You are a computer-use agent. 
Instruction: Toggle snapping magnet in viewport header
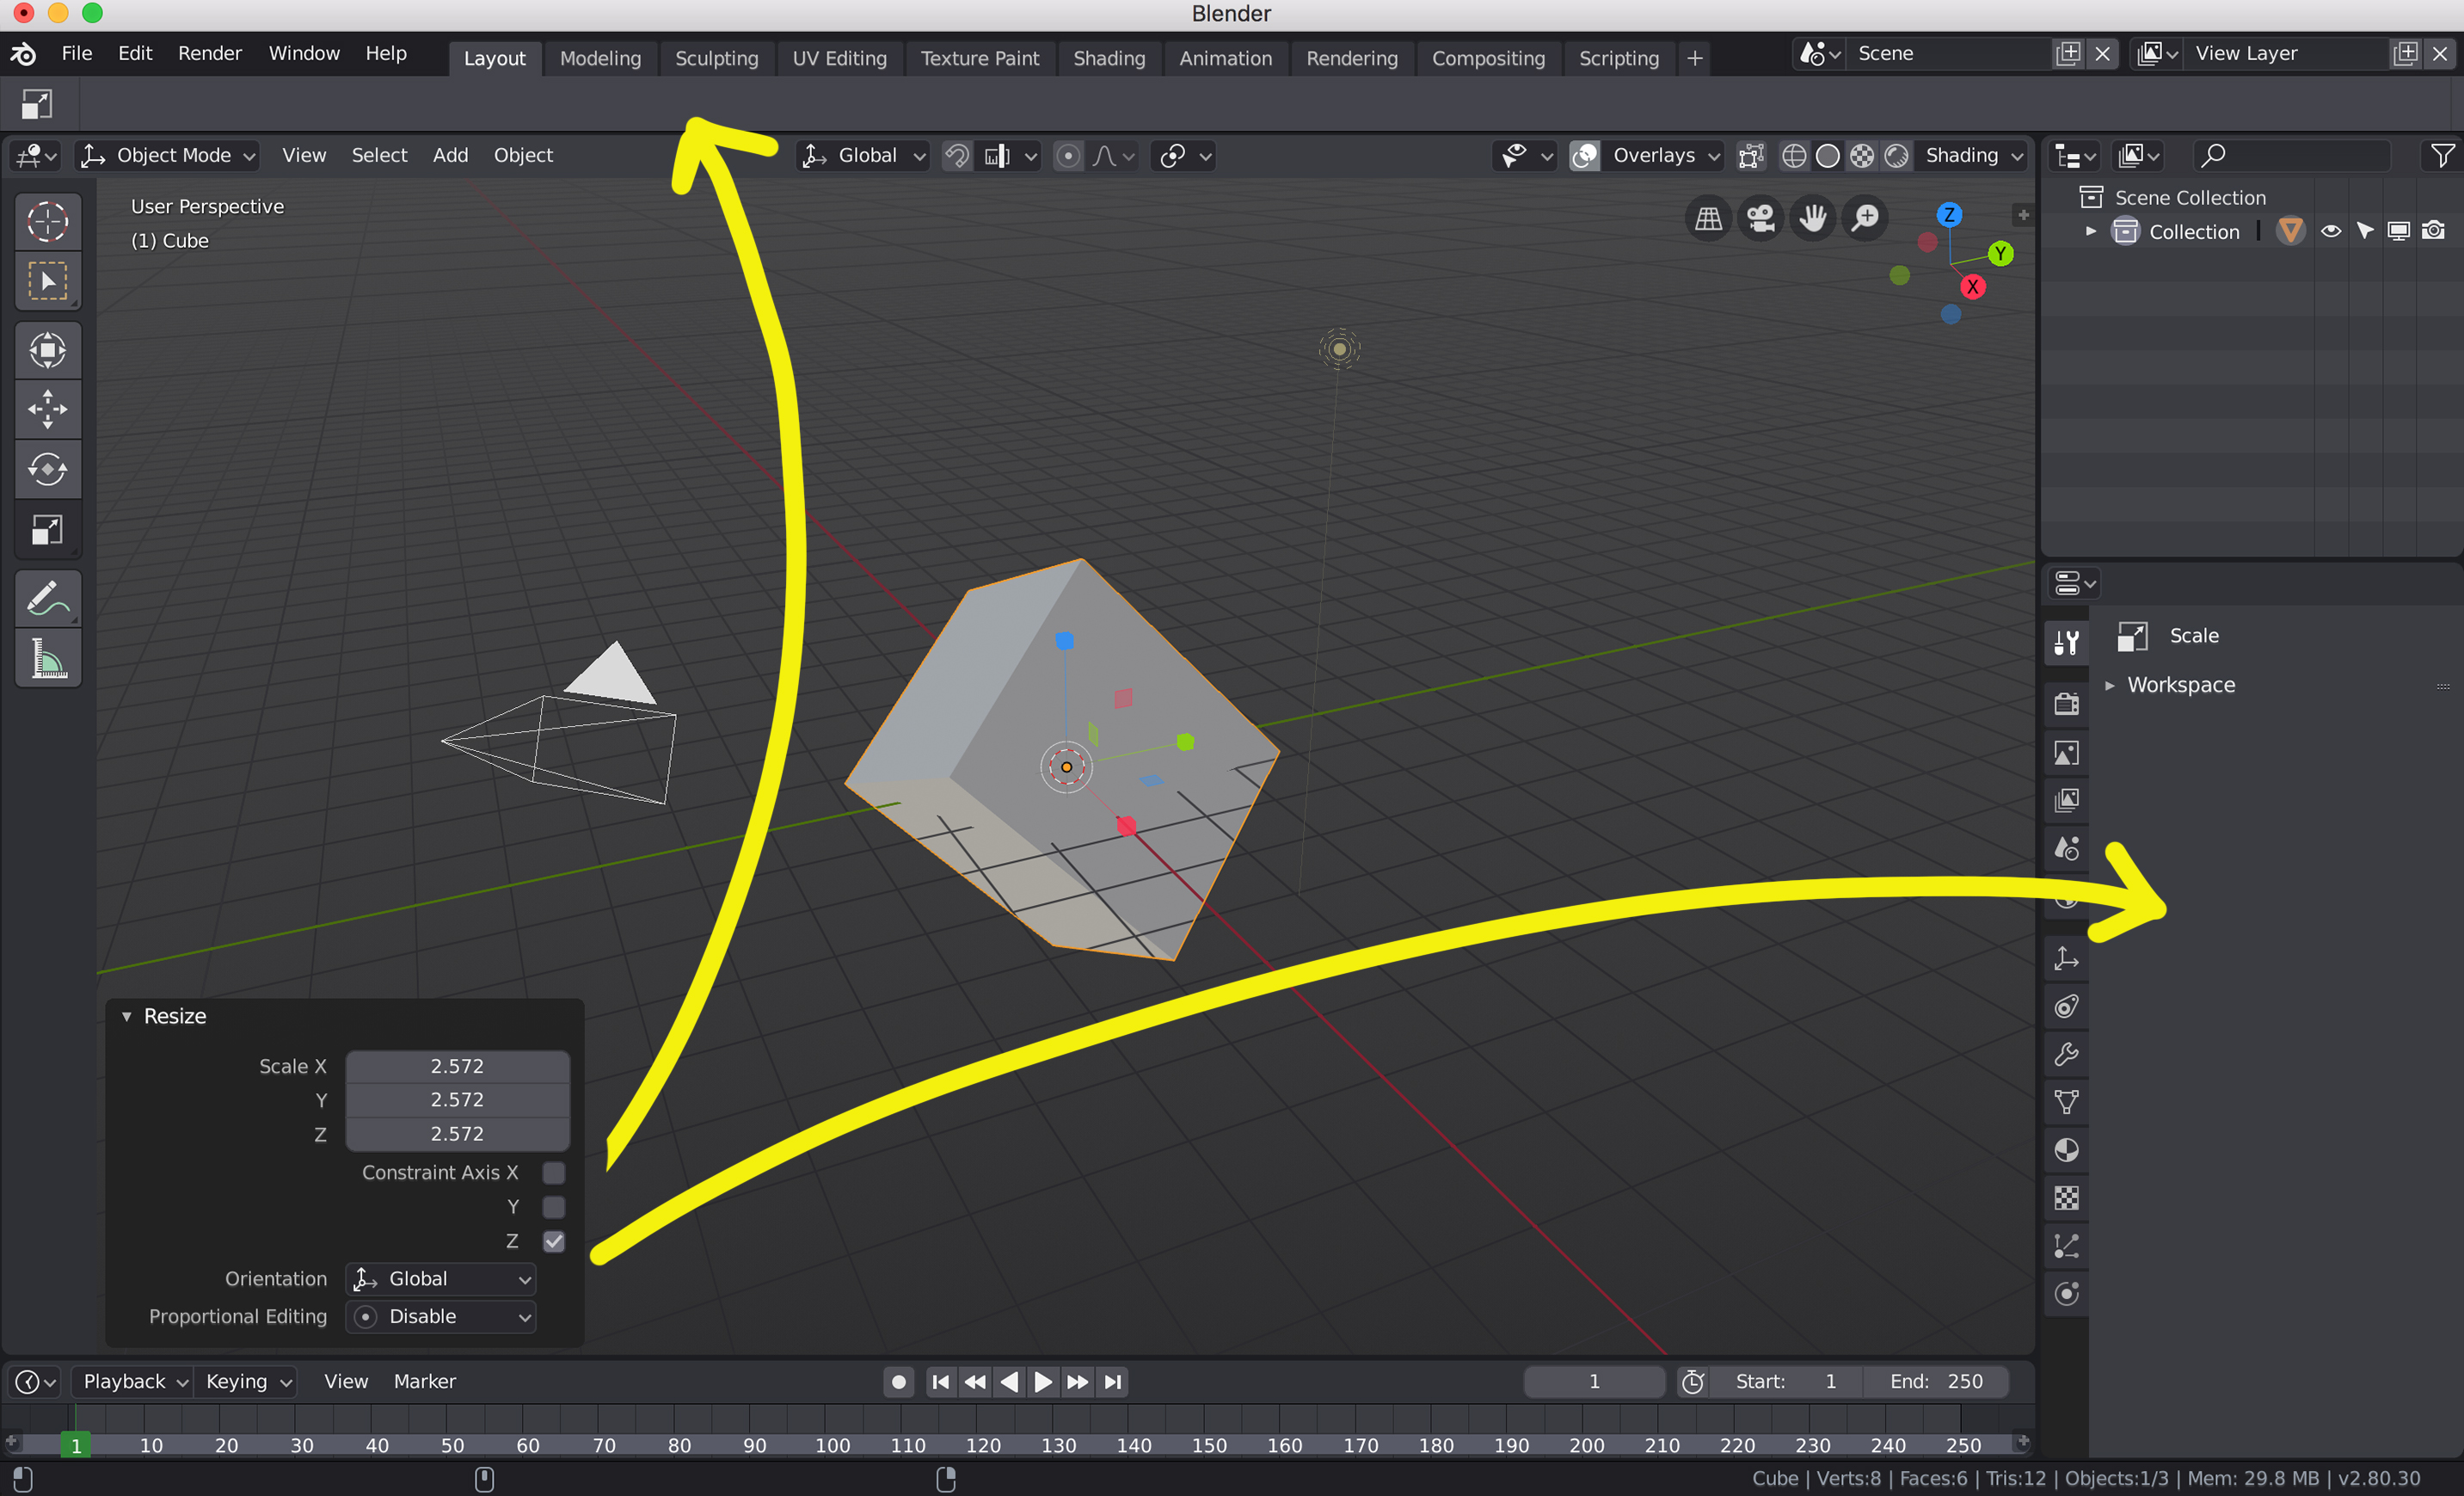click(957, 155)
